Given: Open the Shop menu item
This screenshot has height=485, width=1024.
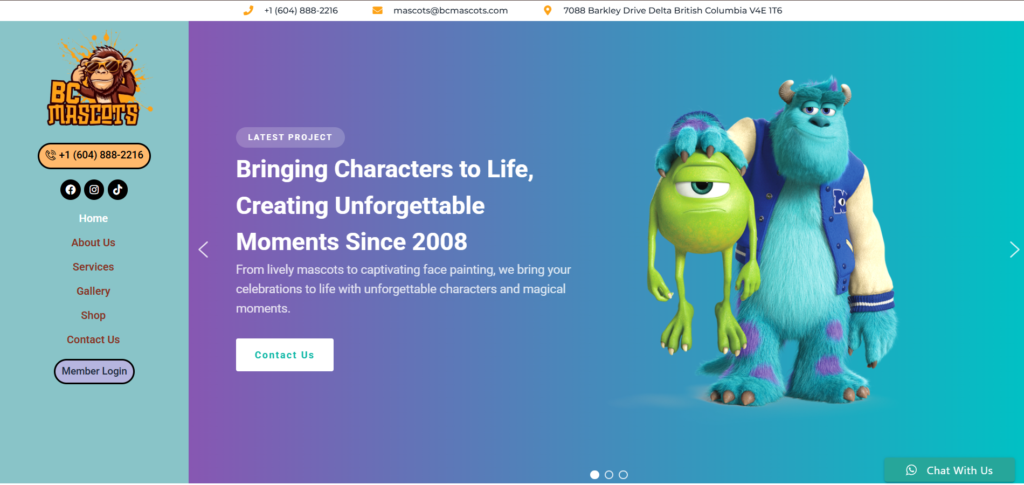Looking at the screenshot, I should click(x=93, y=315).
